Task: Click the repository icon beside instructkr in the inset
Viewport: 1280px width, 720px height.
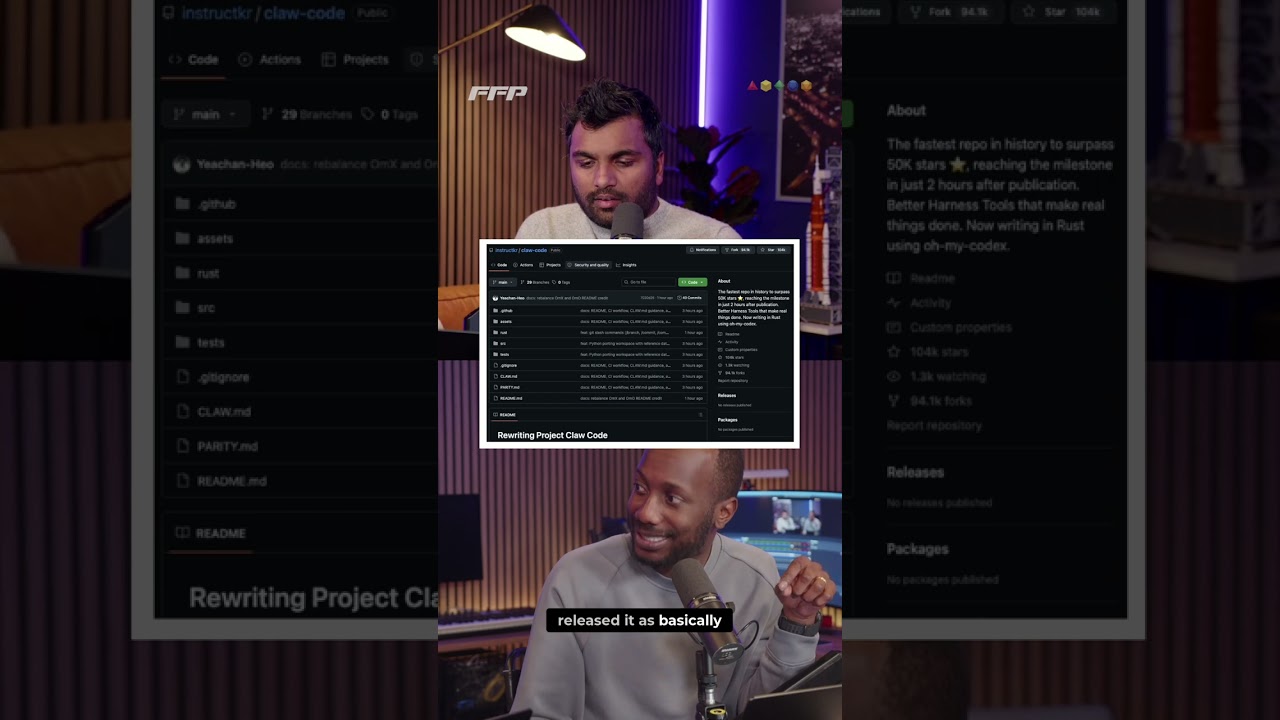Action: click(x=491, y=250)
